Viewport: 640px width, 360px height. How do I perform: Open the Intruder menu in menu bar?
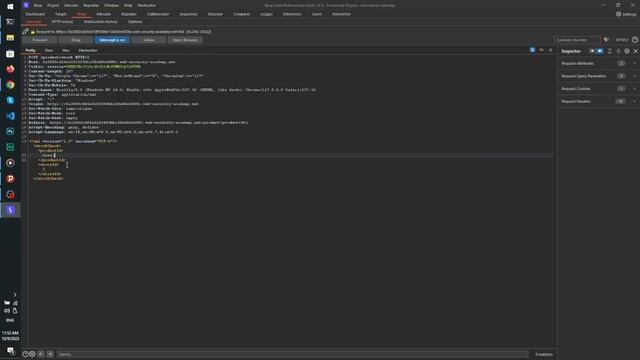click(71, 5)
